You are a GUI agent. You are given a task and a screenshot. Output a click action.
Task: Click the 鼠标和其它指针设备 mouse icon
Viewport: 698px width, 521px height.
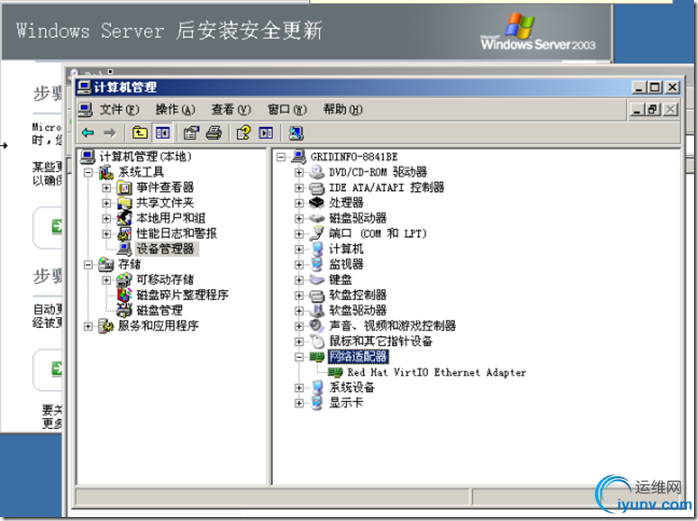click(317, 341)
